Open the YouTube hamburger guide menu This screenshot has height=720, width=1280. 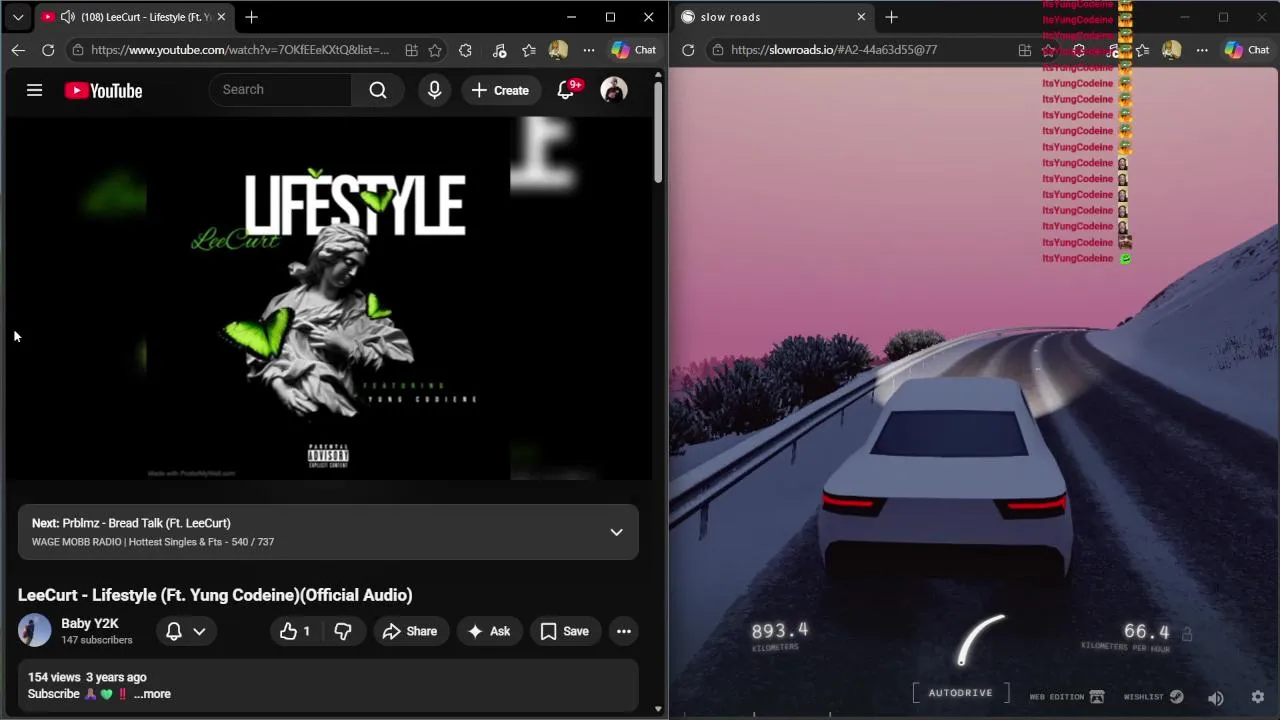click(x=34, y=90)
